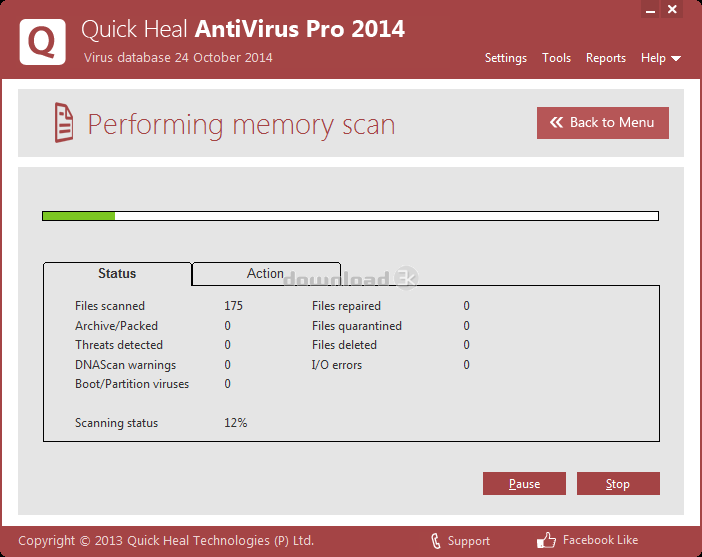
Task: Click the memory scan document icon
Action: coord(64,123)
